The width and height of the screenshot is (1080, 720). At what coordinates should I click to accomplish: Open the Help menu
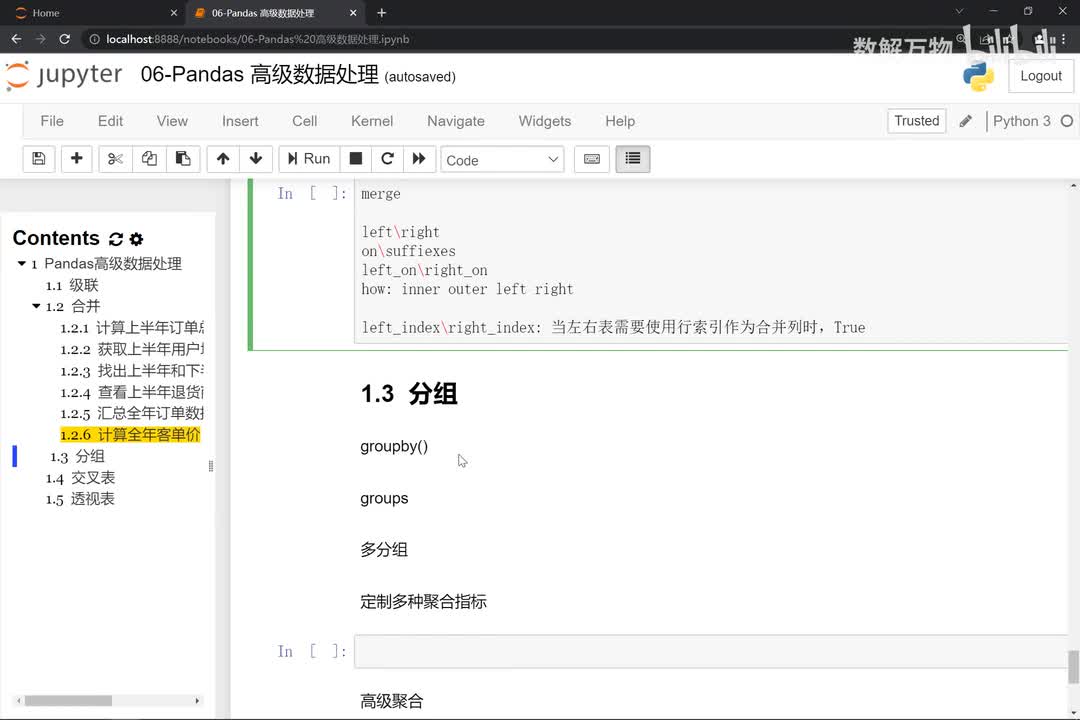click(620, 121)
